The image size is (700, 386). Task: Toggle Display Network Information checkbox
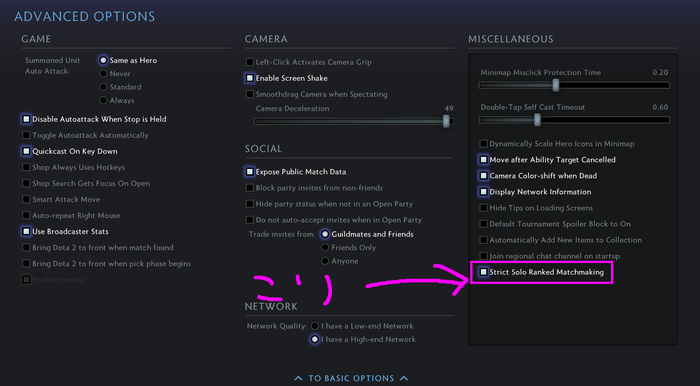[x=483, y=191]
